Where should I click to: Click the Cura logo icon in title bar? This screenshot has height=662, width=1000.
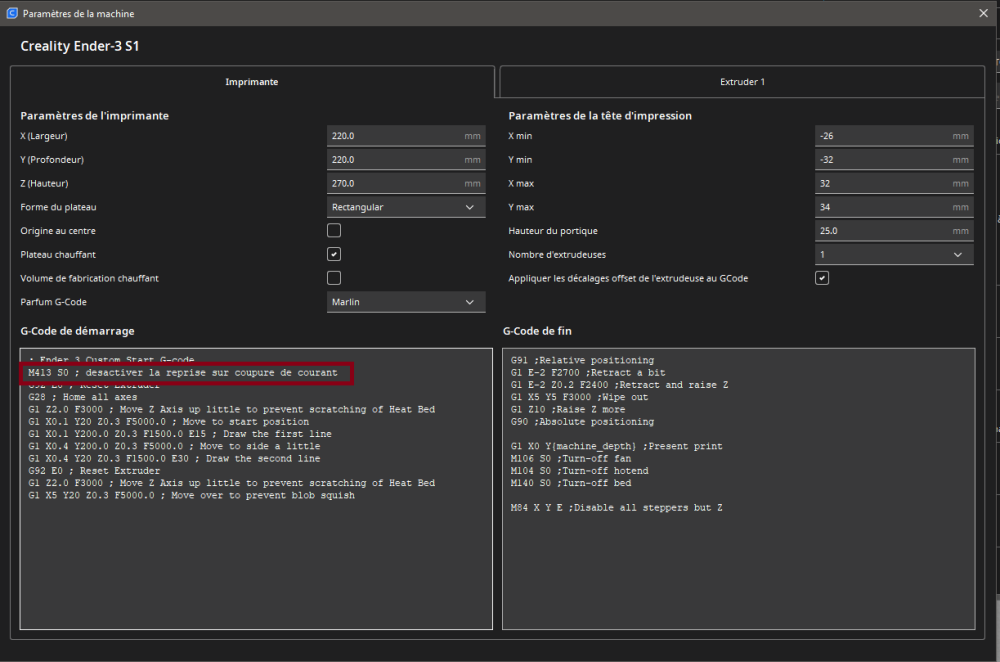pyautogui.click(x=11, y=14)
